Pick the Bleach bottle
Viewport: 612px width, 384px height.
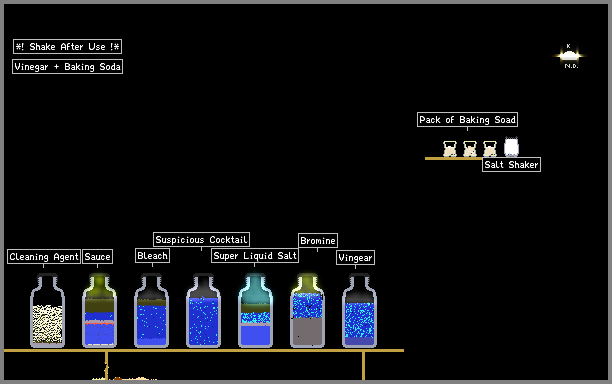click(151, 310)
